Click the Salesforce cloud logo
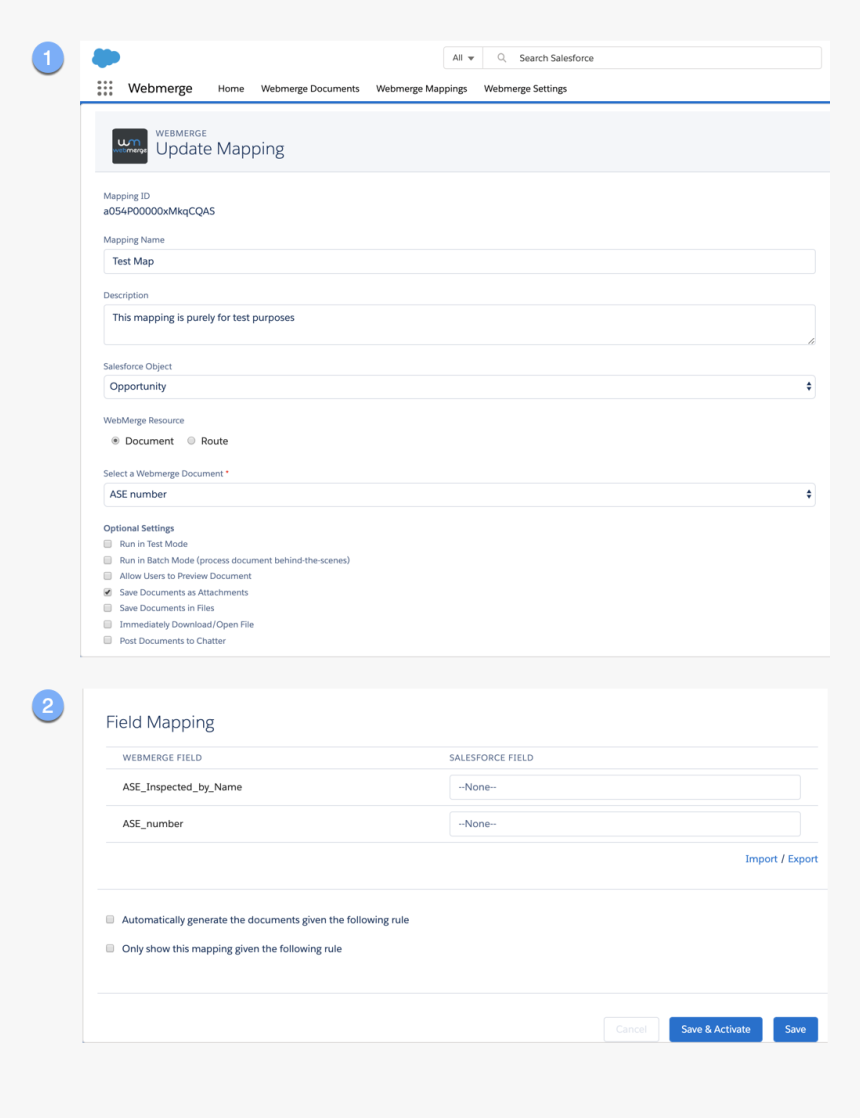This screenshot has width=860, height=1118. pos(106,58)
